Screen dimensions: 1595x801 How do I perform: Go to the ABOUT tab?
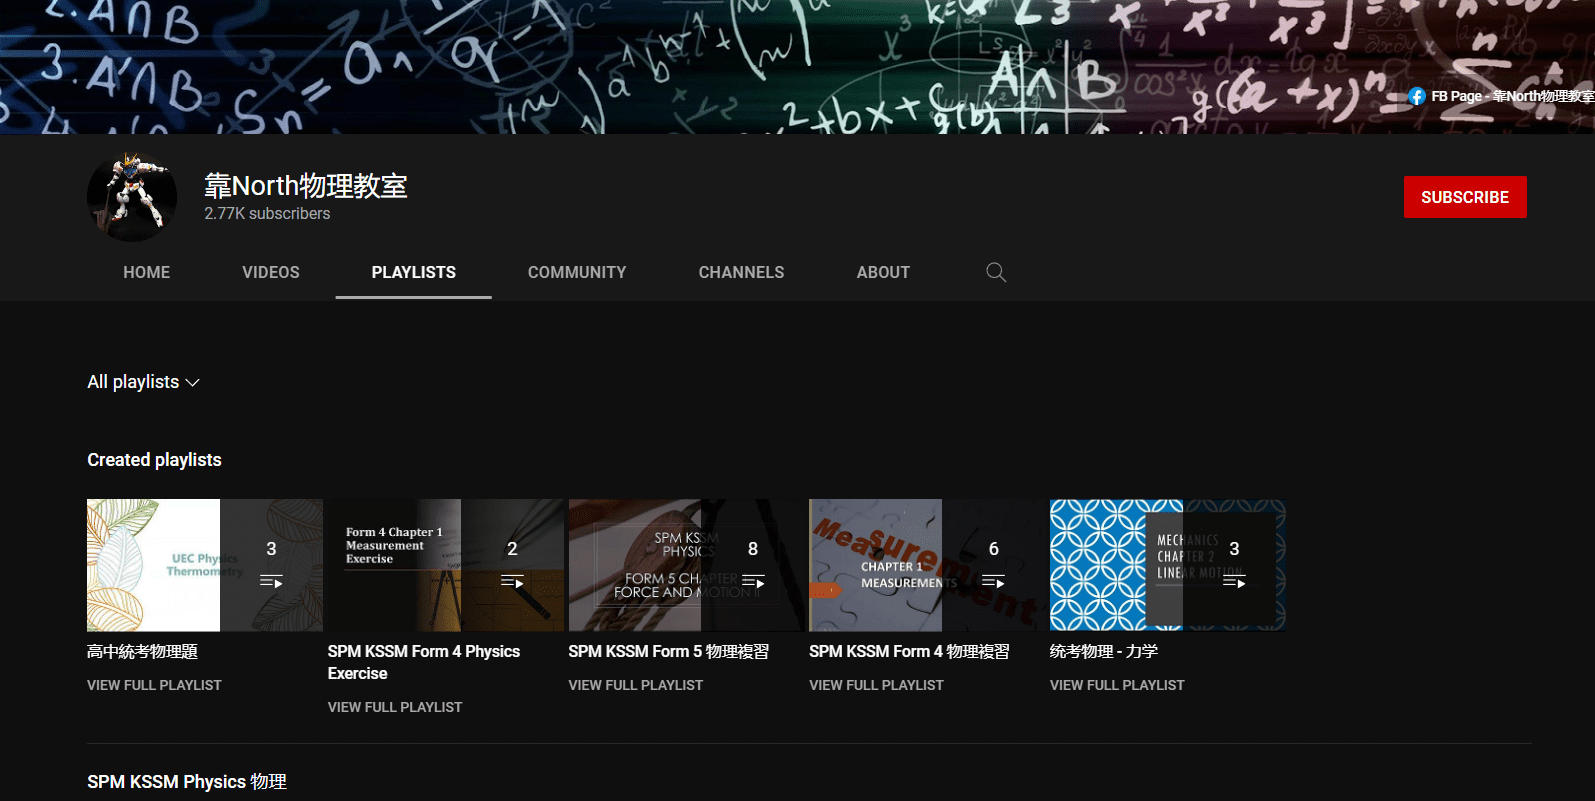(x=883, y=272)
